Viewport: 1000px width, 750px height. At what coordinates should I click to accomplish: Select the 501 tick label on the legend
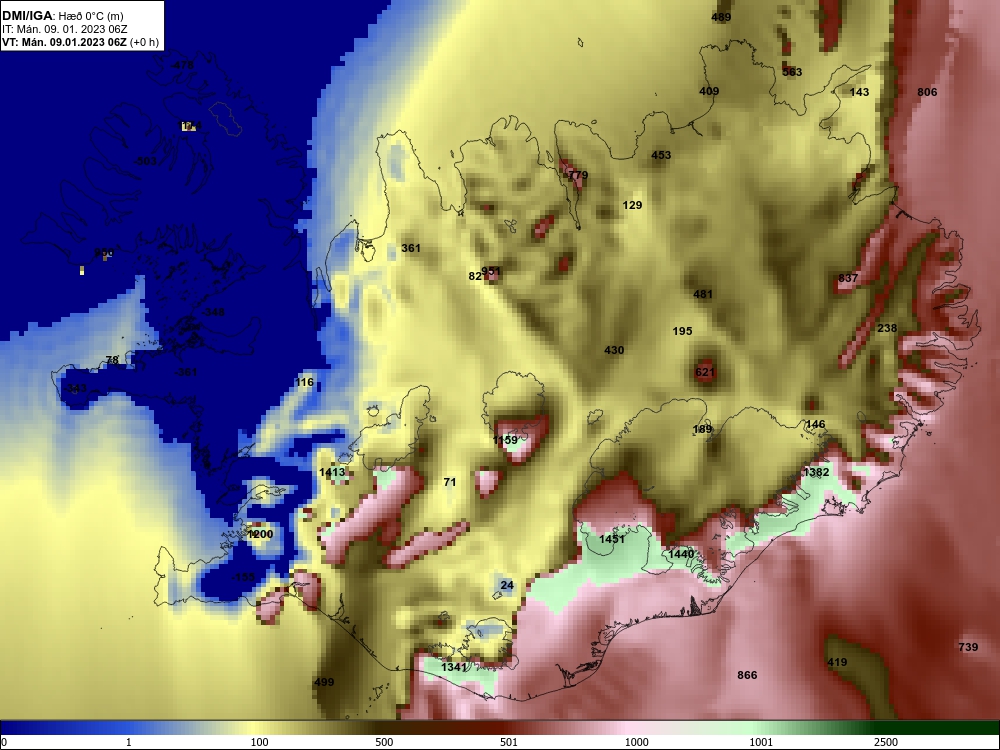click(x=509, y=742)
